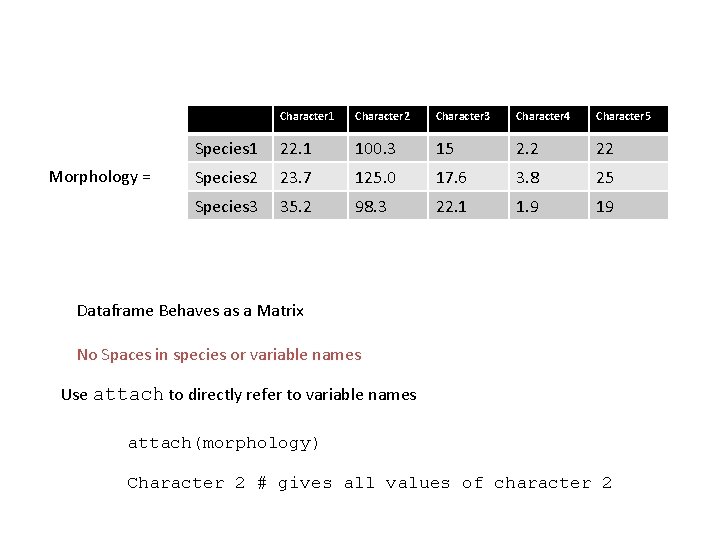This screenshot has height=540, width=720.
Task: Click the cell with value 17.6
Action: coord(452,178)
